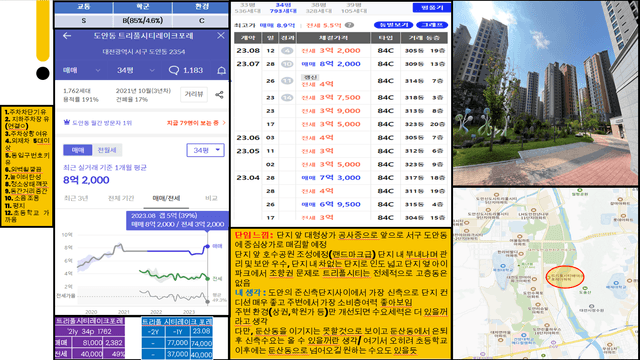Switch to the 매매/전세 tab

tap(166, 198)
